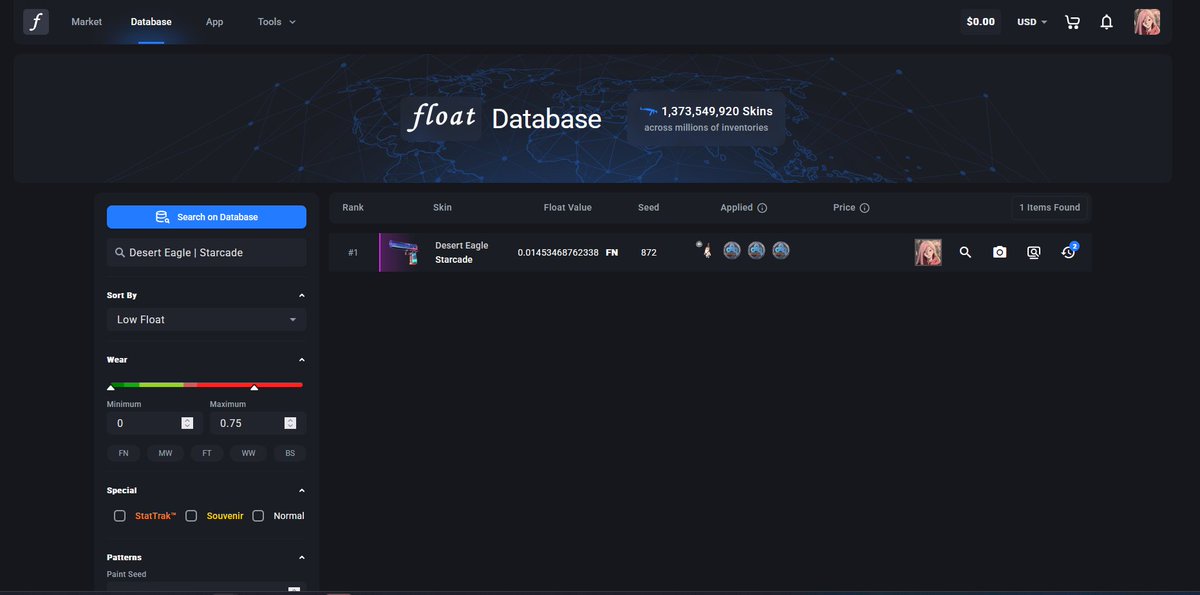Click the search icon inside skin name field
The image size is (1200, 595).
click(120, 253)
